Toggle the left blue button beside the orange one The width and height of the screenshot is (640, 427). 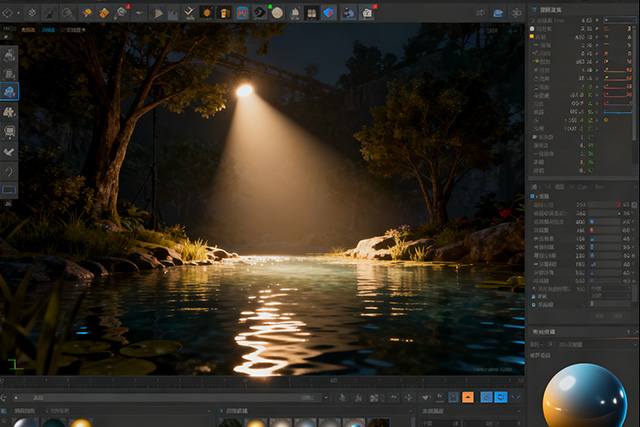coord(485,397)
